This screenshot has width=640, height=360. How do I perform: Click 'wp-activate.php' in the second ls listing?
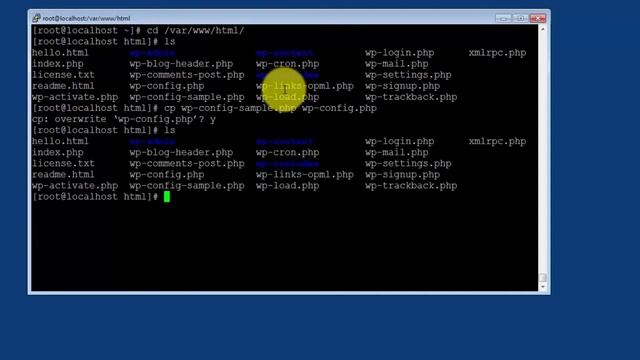[75, 186]
